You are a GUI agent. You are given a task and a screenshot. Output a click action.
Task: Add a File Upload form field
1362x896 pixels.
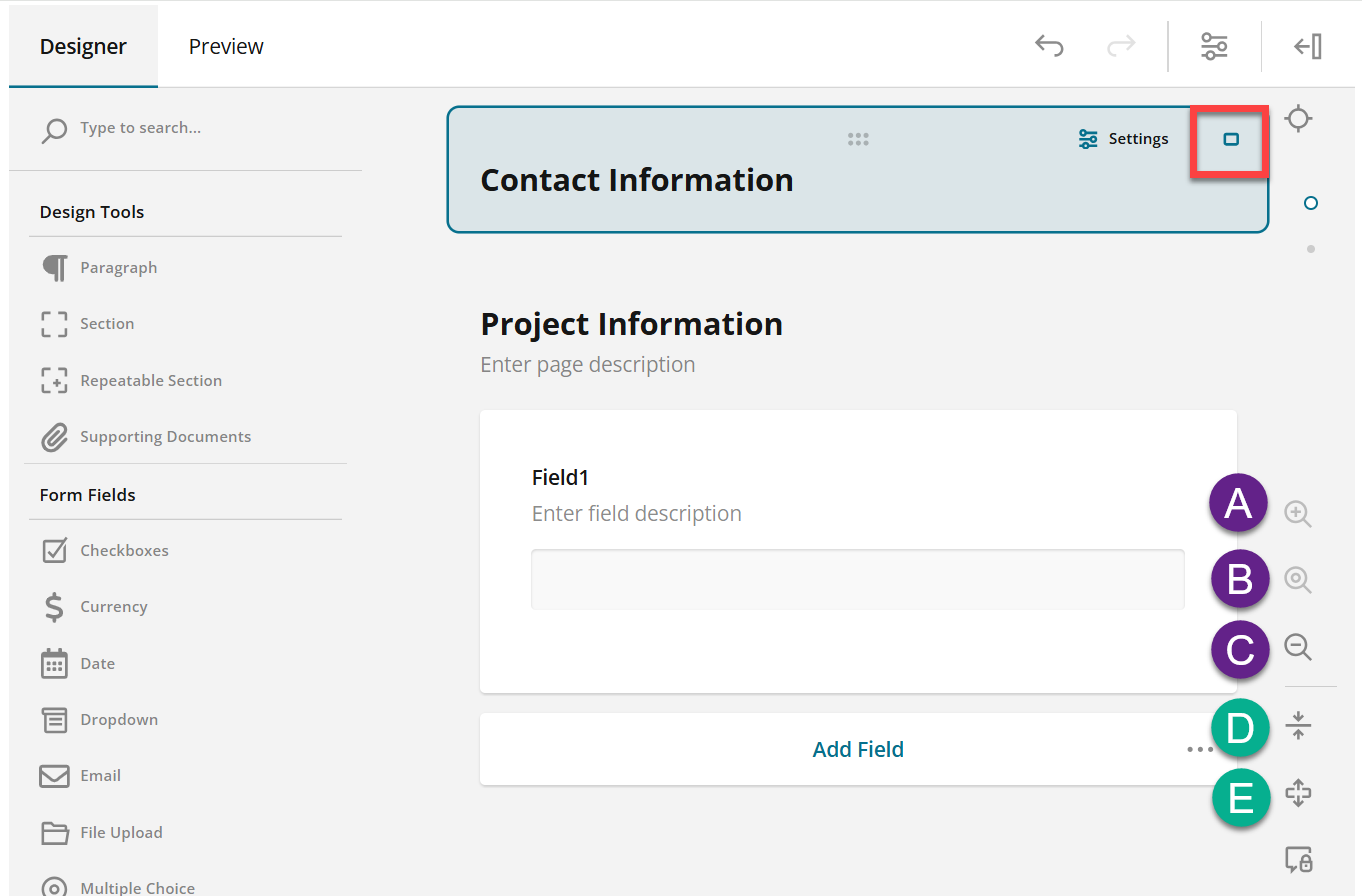point(101,832)
